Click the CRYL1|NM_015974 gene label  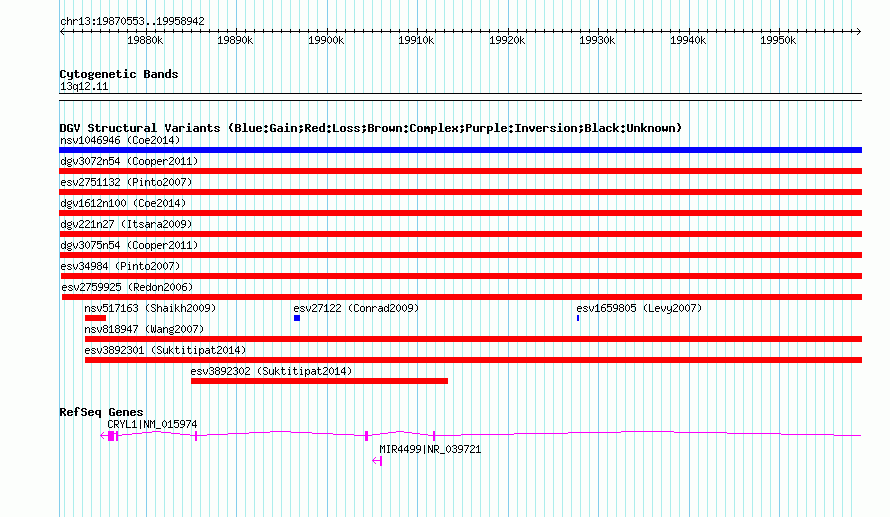coord(152,424)
